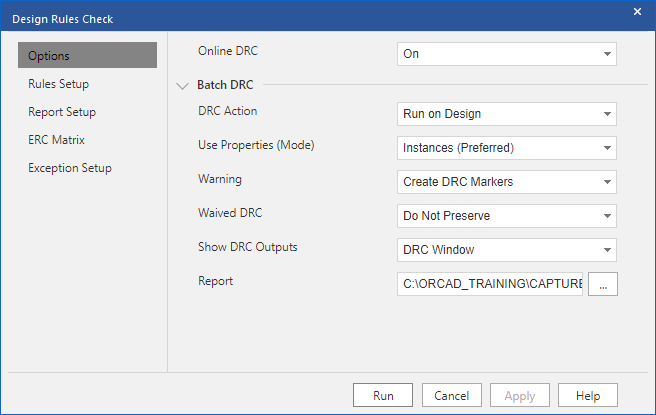This screenshot has width=656, height=415.
Task: Click the Report label
Action: [215, 281]
